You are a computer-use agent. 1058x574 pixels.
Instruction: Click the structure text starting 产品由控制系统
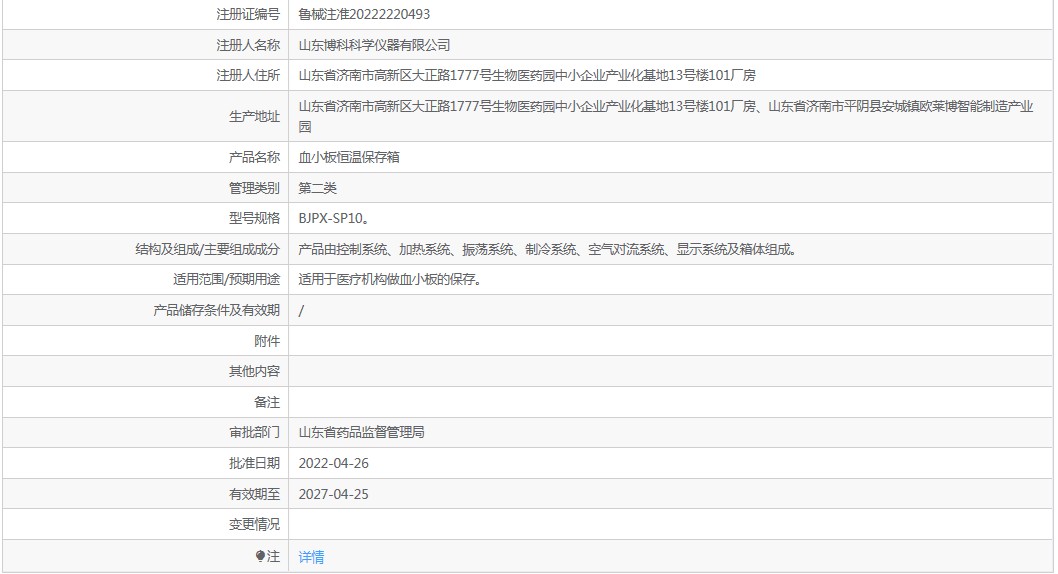[x=548, y=250]
